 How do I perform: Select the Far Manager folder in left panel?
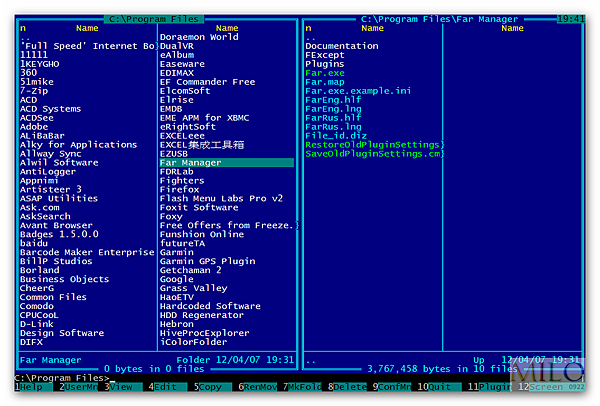point(227,163)
